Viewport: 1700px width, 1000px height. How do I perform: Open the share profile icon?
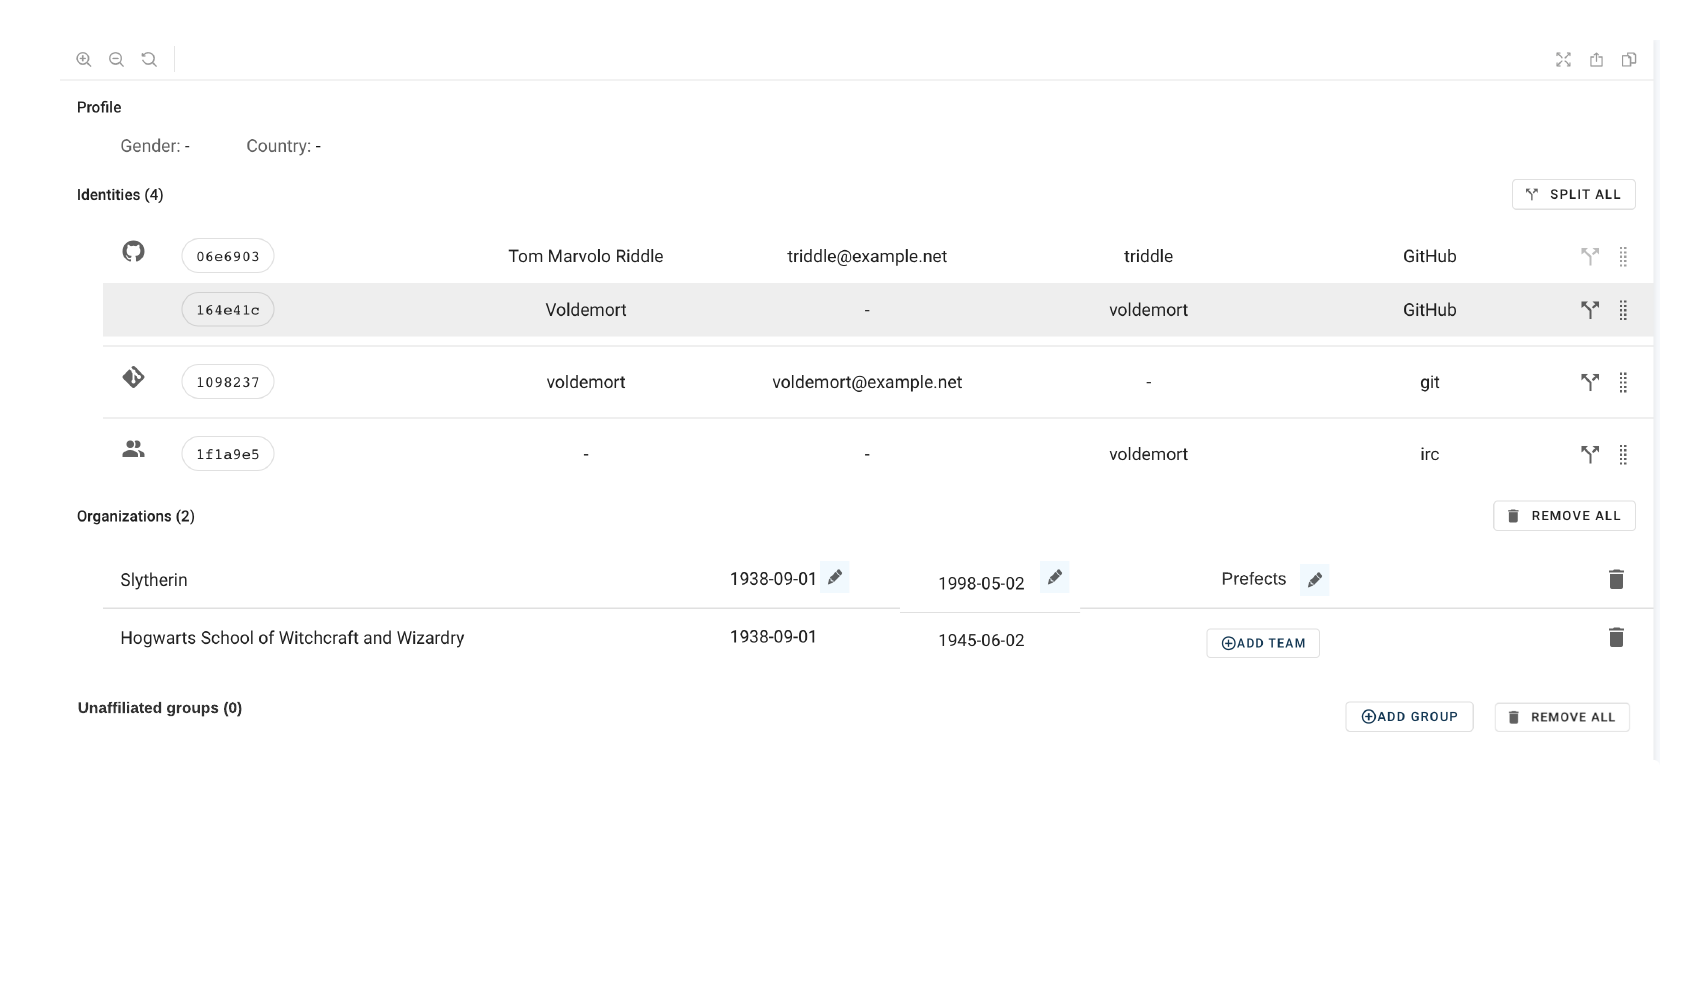pos(1596,60)
